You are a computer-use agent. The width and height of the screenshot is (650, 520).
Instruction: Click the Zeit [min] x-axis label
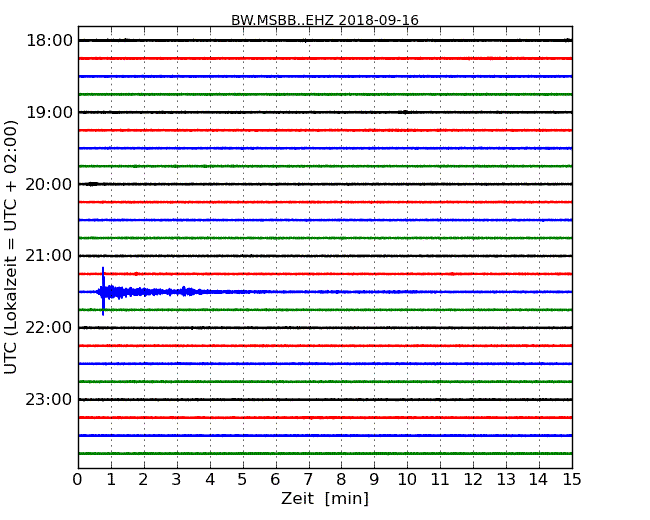[325, 499]
